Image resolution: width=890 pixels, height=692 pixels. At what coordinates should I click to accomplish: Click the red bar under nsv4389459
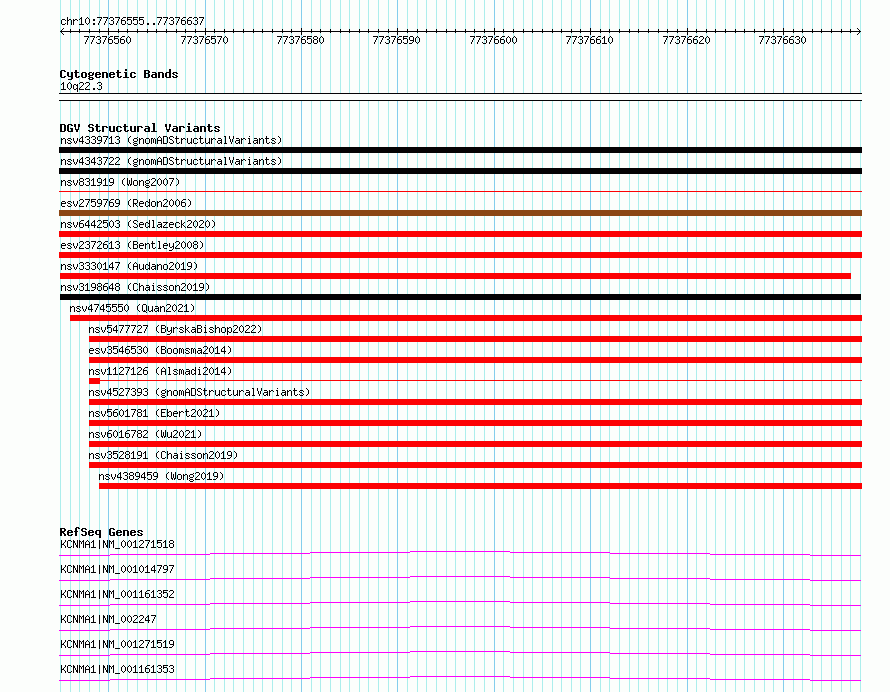480,486
